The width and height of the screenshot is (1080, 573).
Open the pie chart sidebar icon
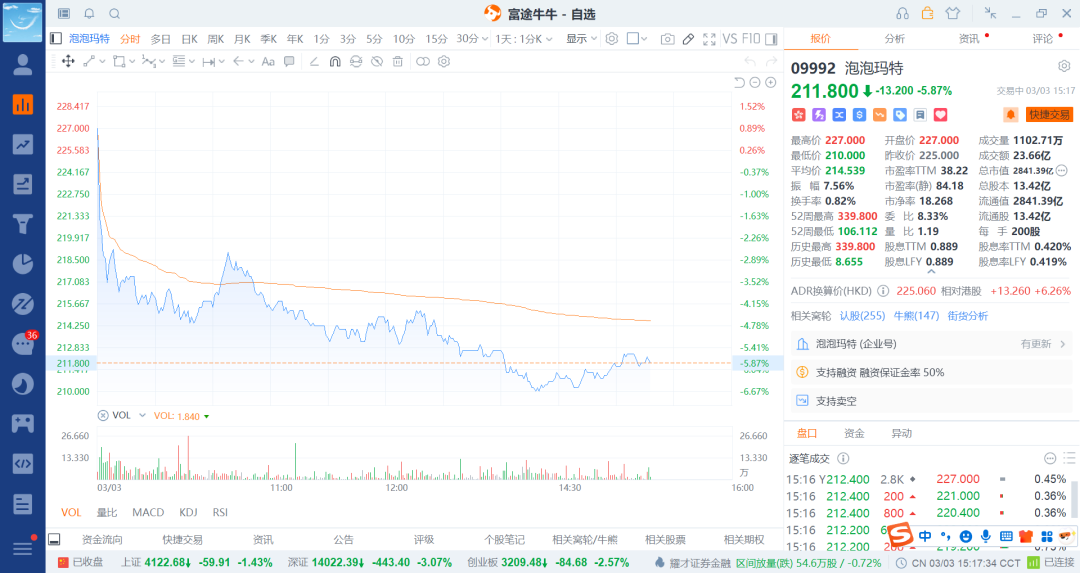23,264
